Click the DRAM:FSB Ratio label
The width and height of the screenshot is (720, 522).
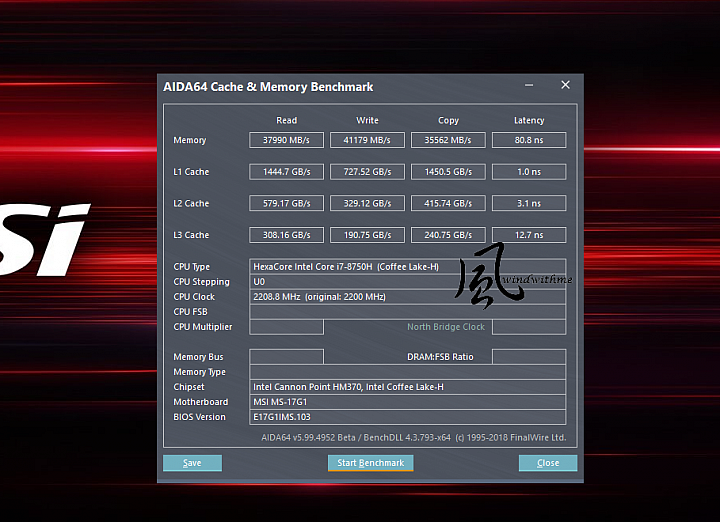click(440, 357)
